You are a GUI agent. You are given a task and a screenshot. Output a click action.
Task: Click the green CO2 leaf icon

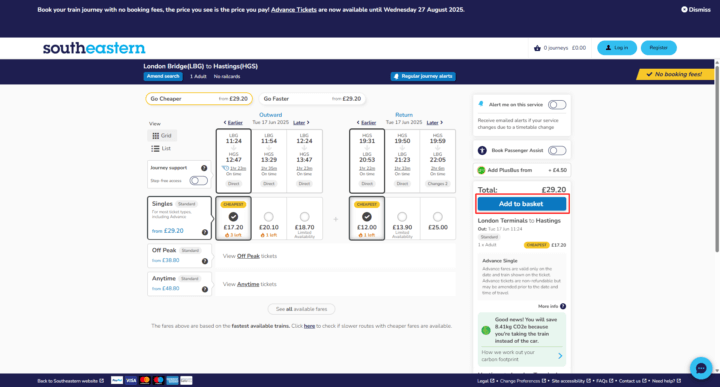pos(486,330)
